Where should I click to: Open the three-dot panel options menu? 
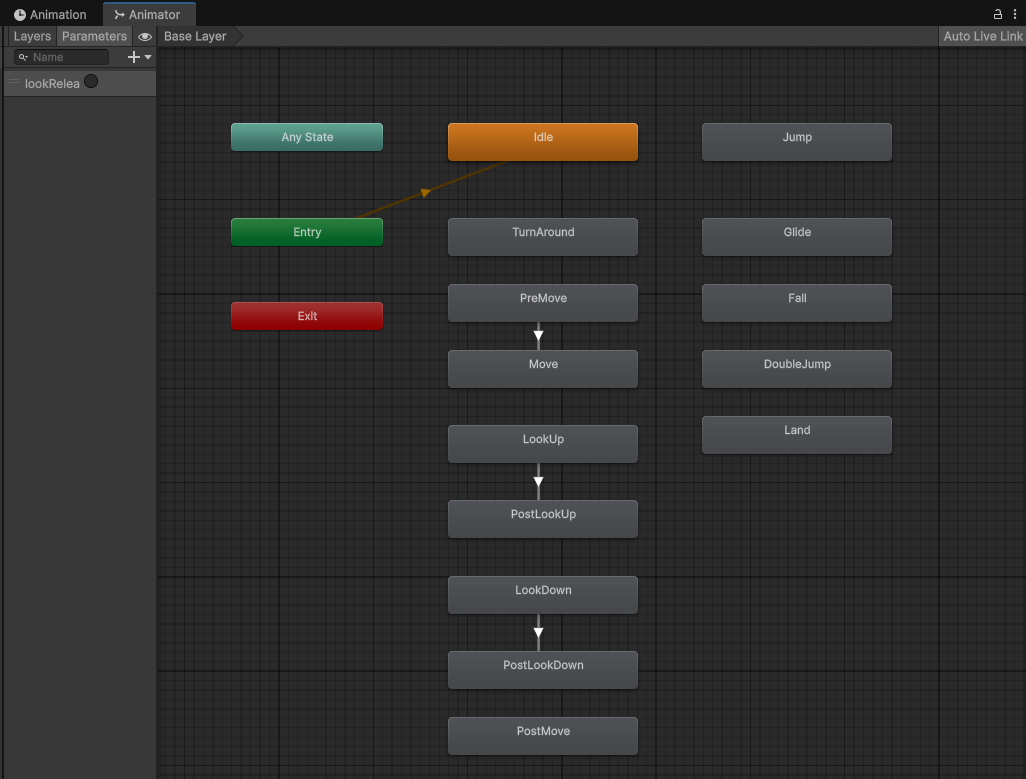(1015, 14)
